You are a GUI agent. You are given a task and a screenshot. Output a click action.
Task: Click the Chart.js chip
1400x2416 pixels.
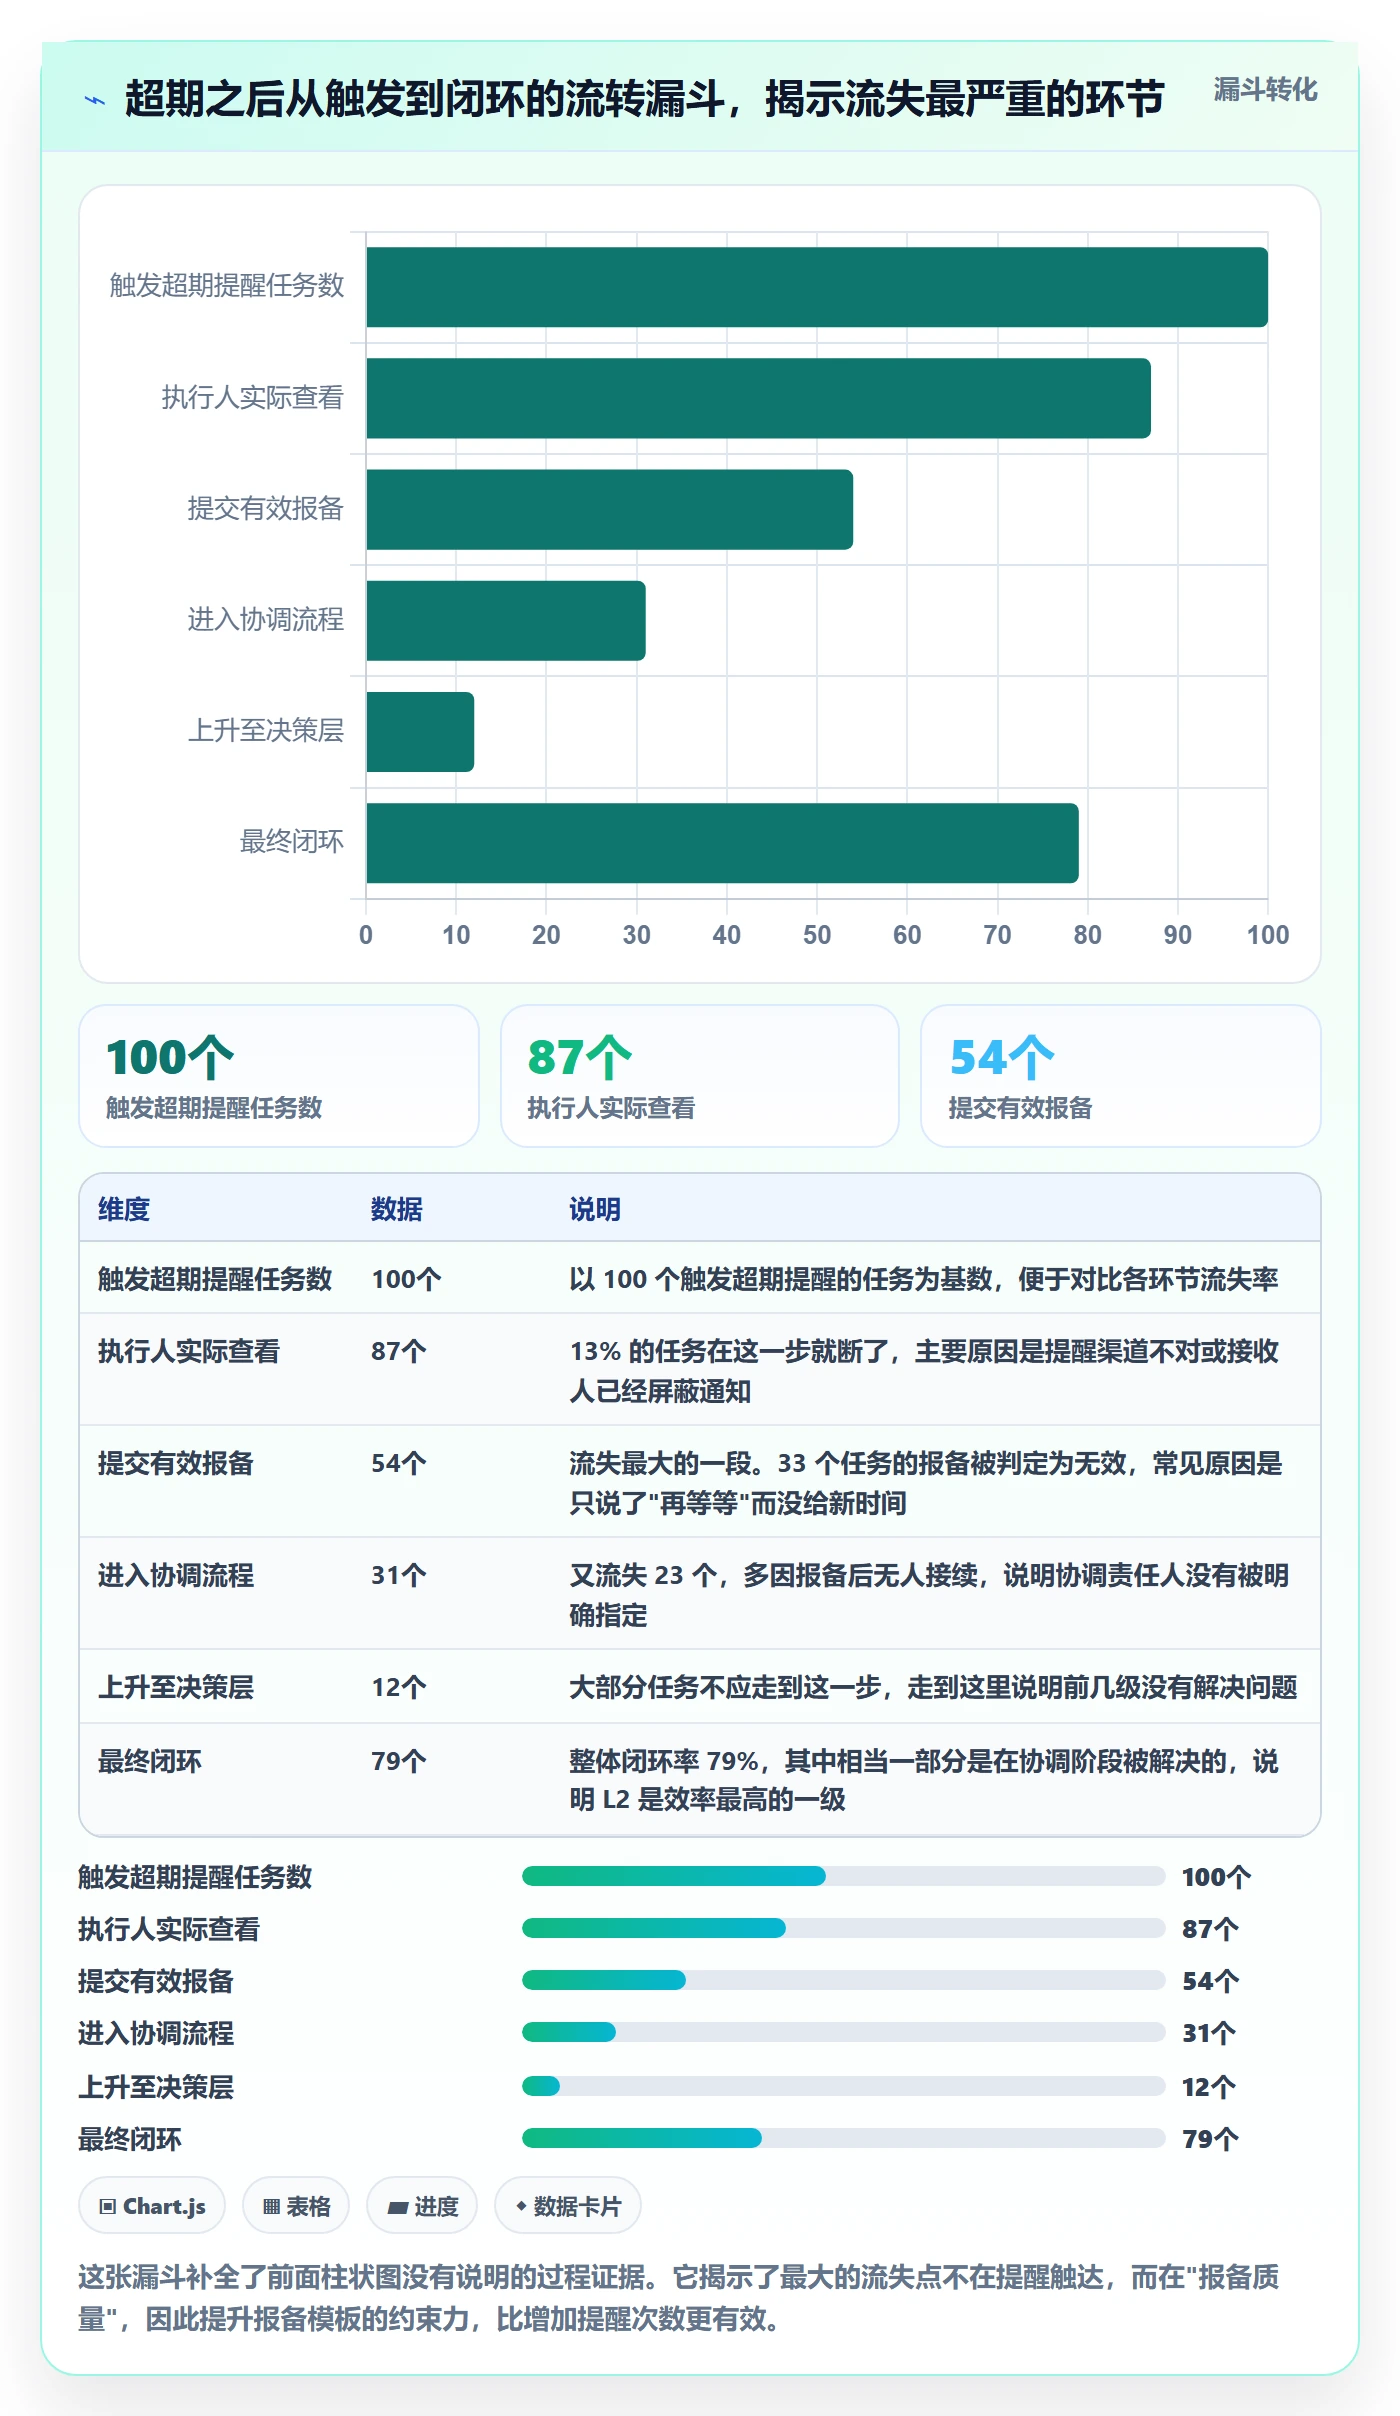[152, 2205]
